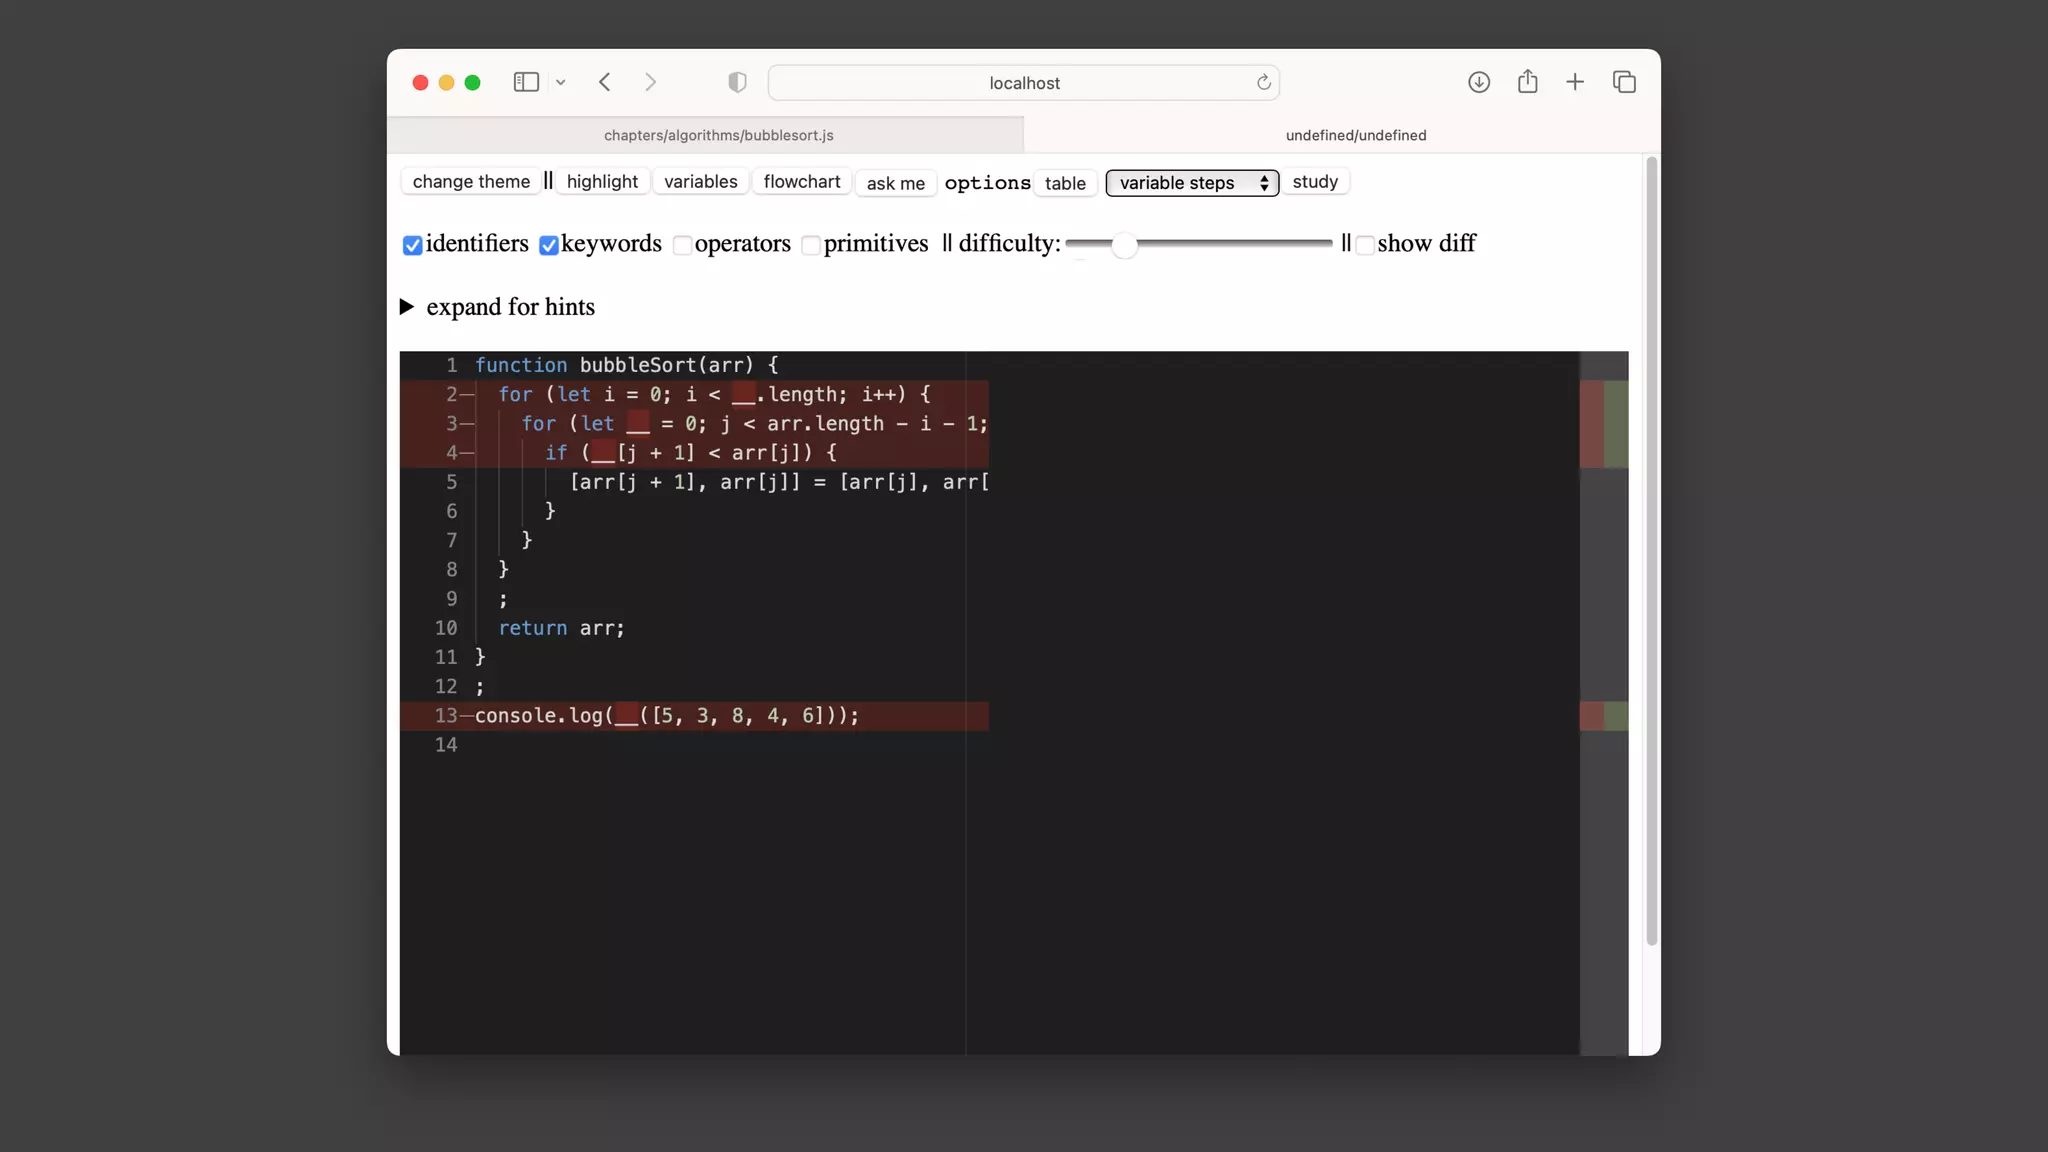
Task: Switch to the undefined/undefined tab
Action: (1355, 135)
